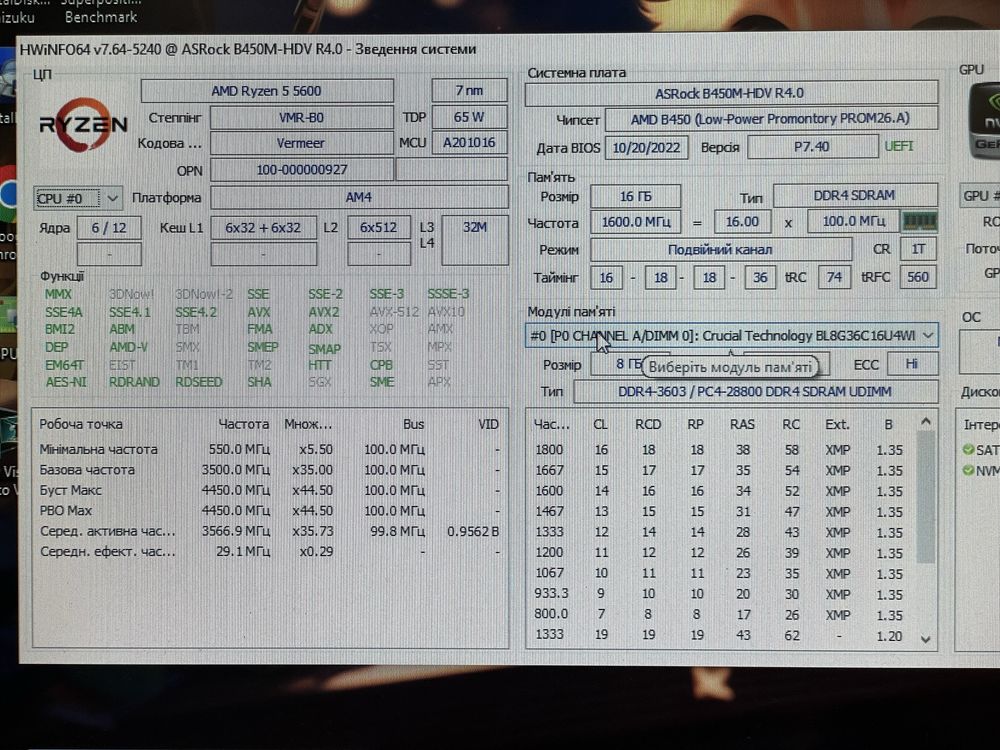Click the VID column header
1000x750 pixels.
[x=489, y=425]
